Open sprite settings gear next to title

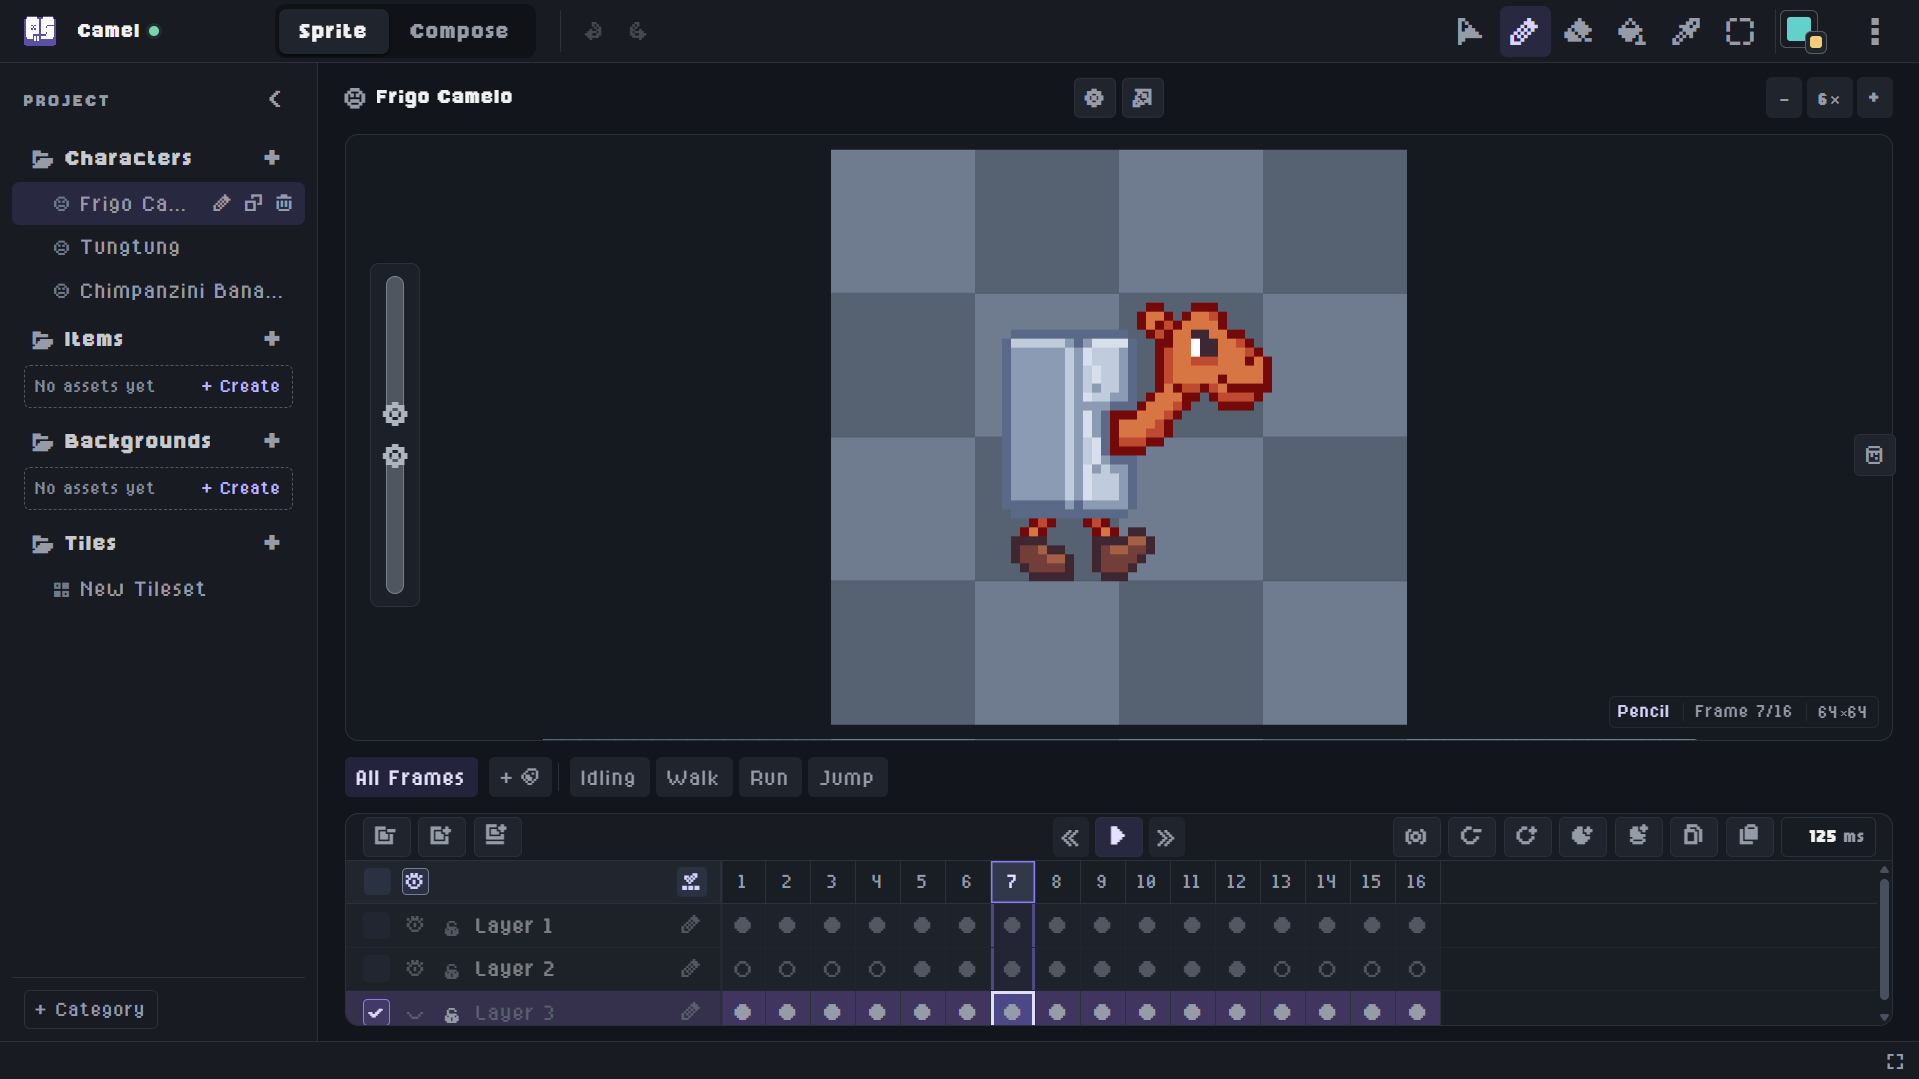pos(1094,98)
